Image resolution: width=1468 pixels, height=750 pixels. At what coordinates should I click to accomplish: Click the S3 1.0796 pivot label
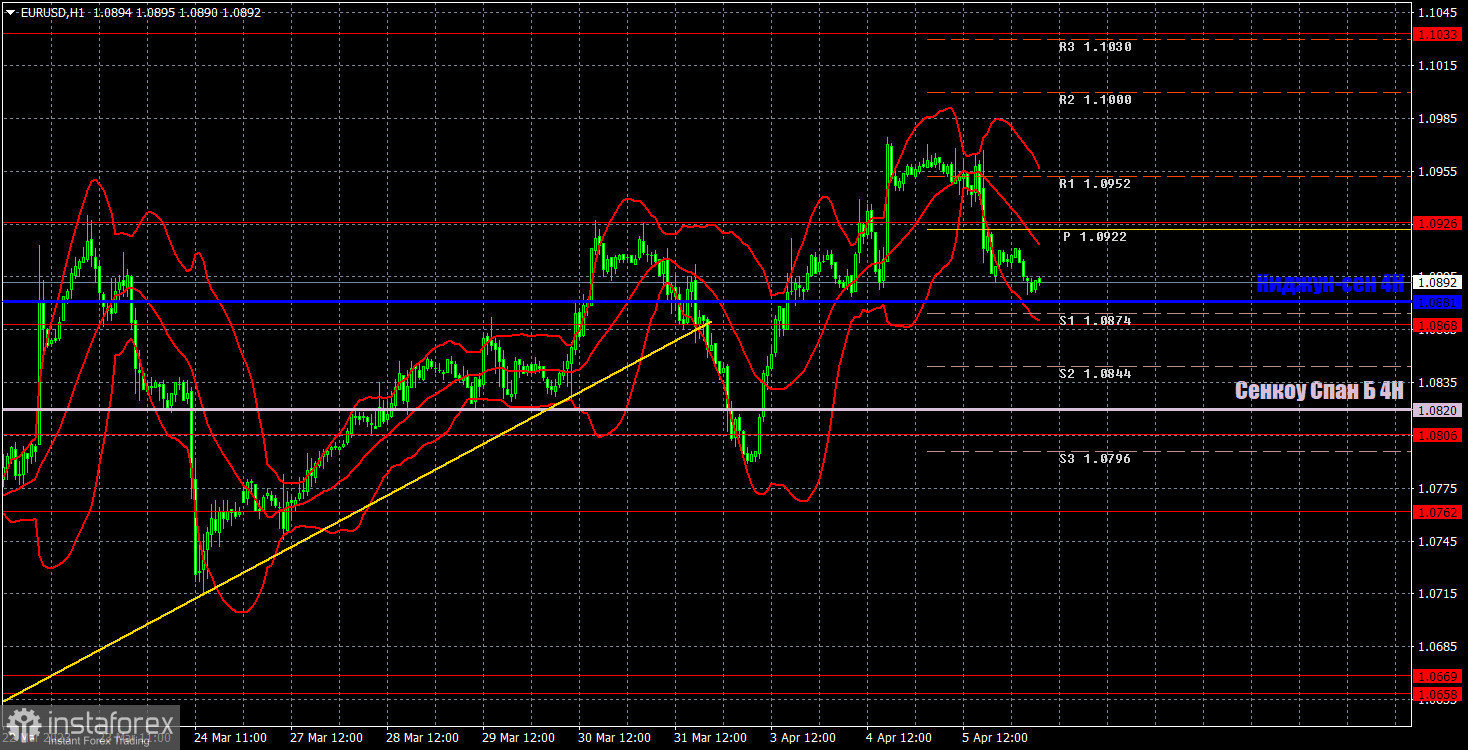[1095, 459]
